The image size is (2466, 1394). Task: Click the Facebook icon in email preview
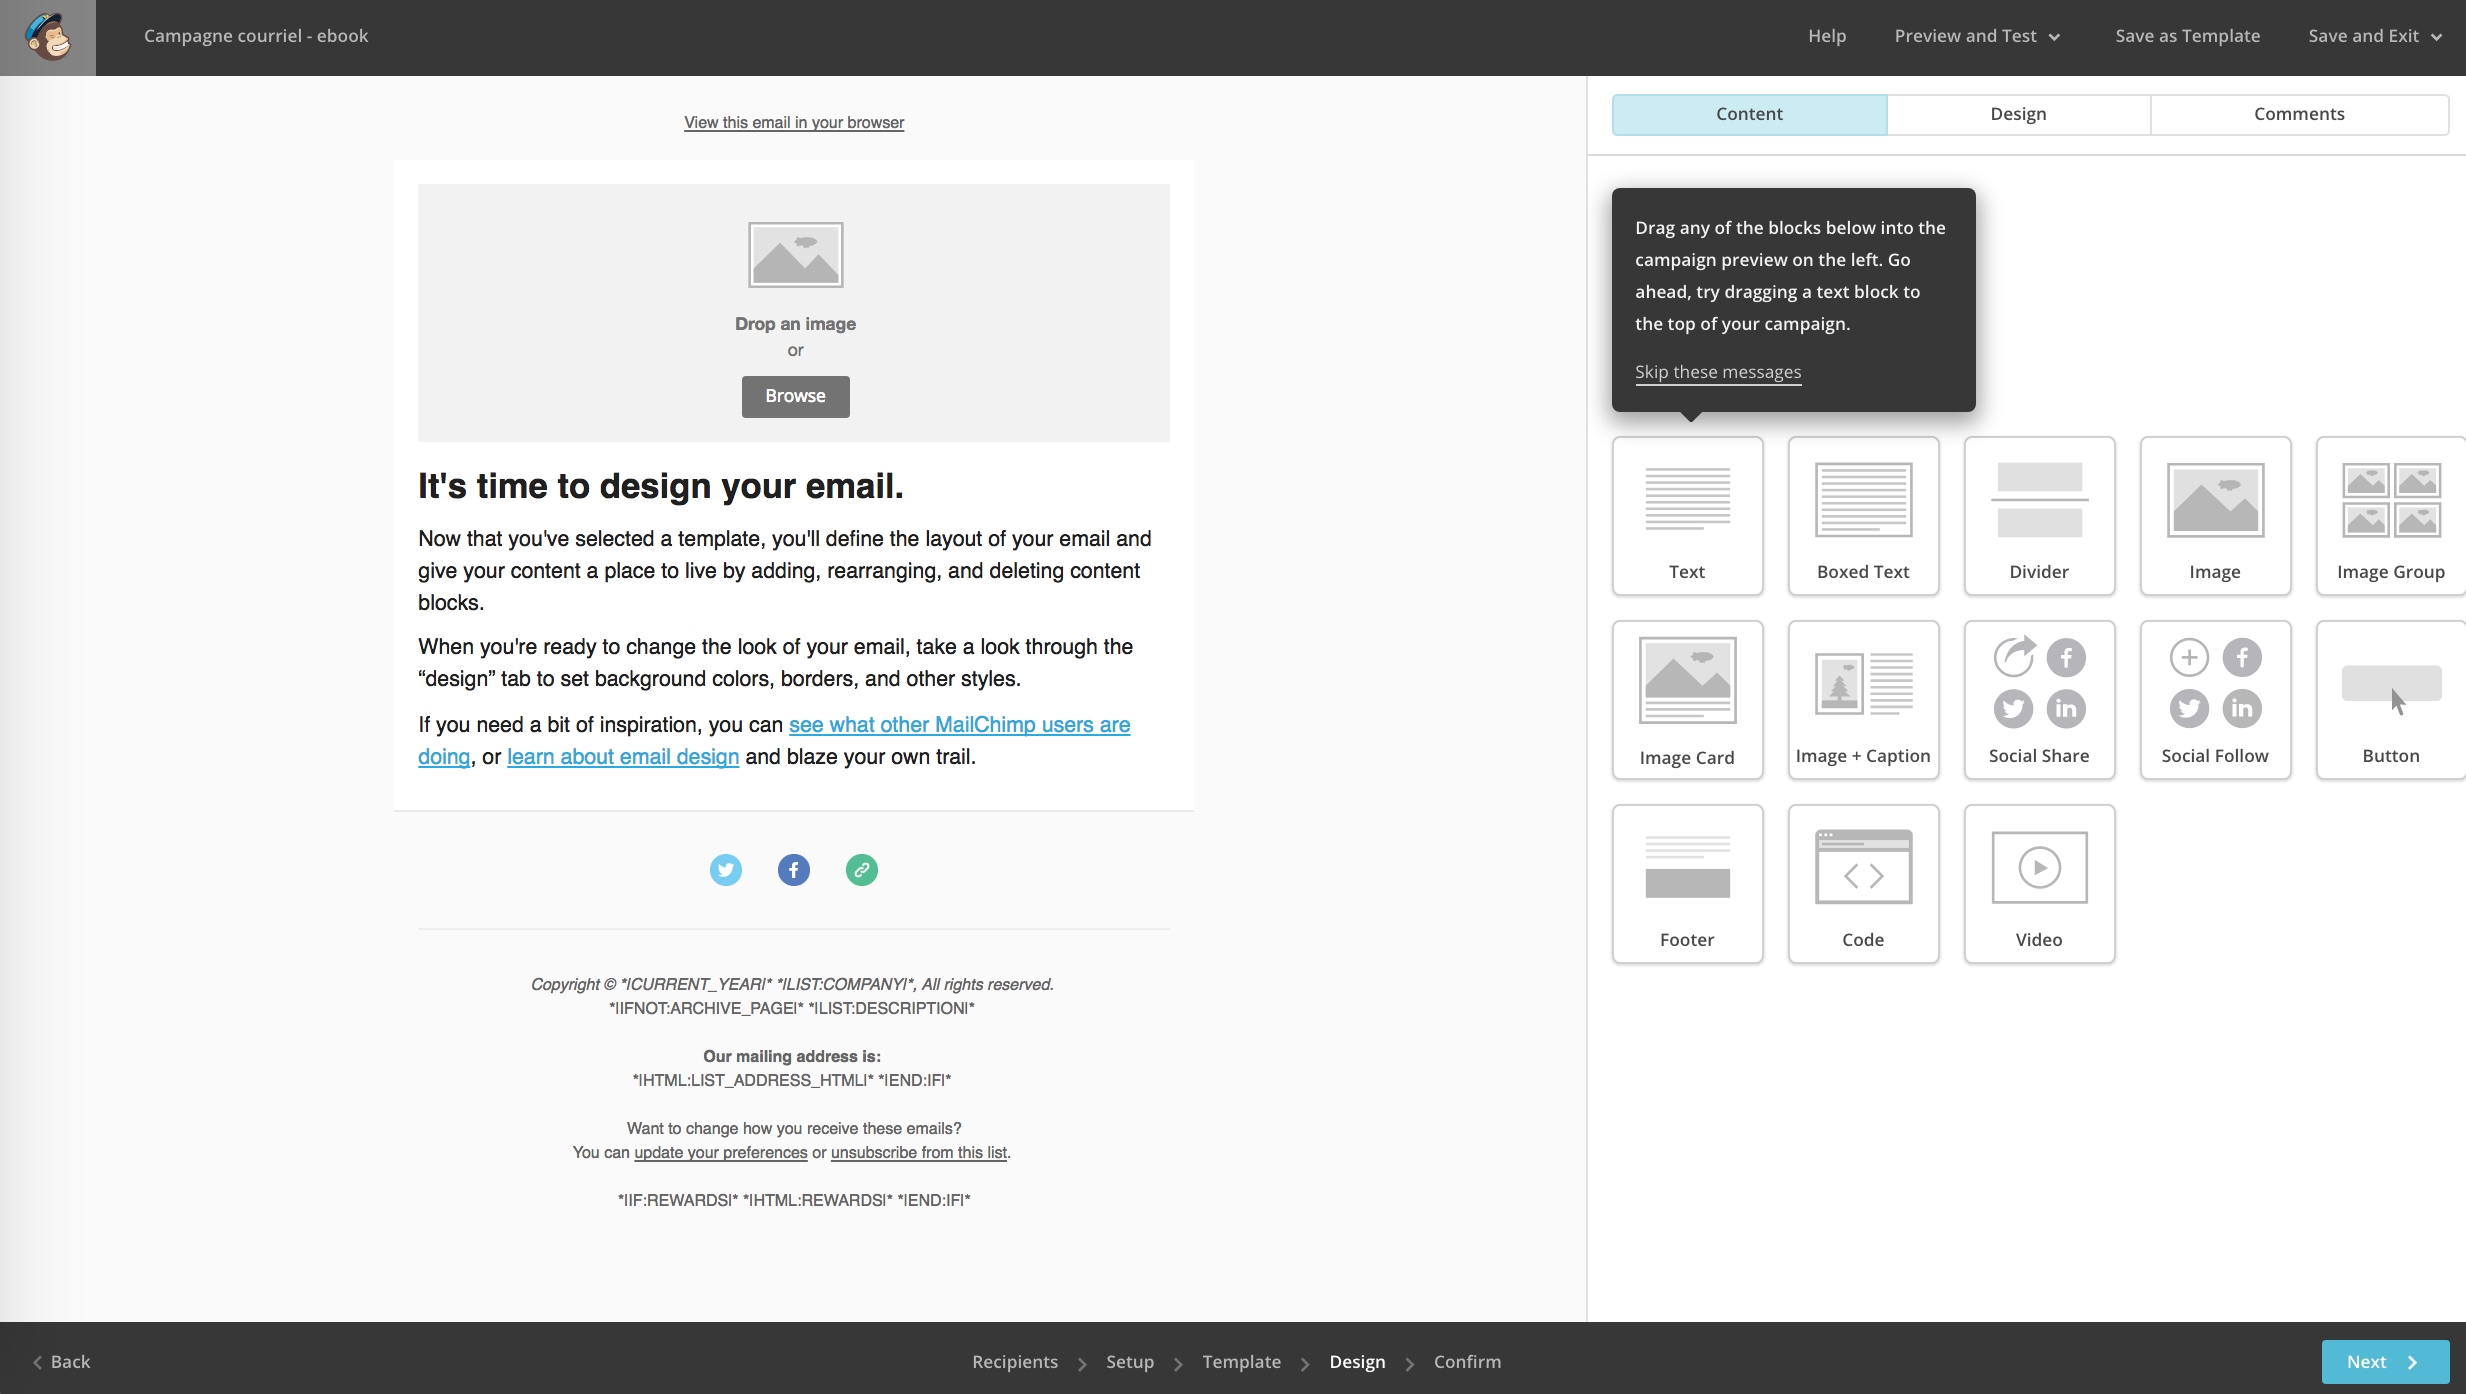(794, 870)
